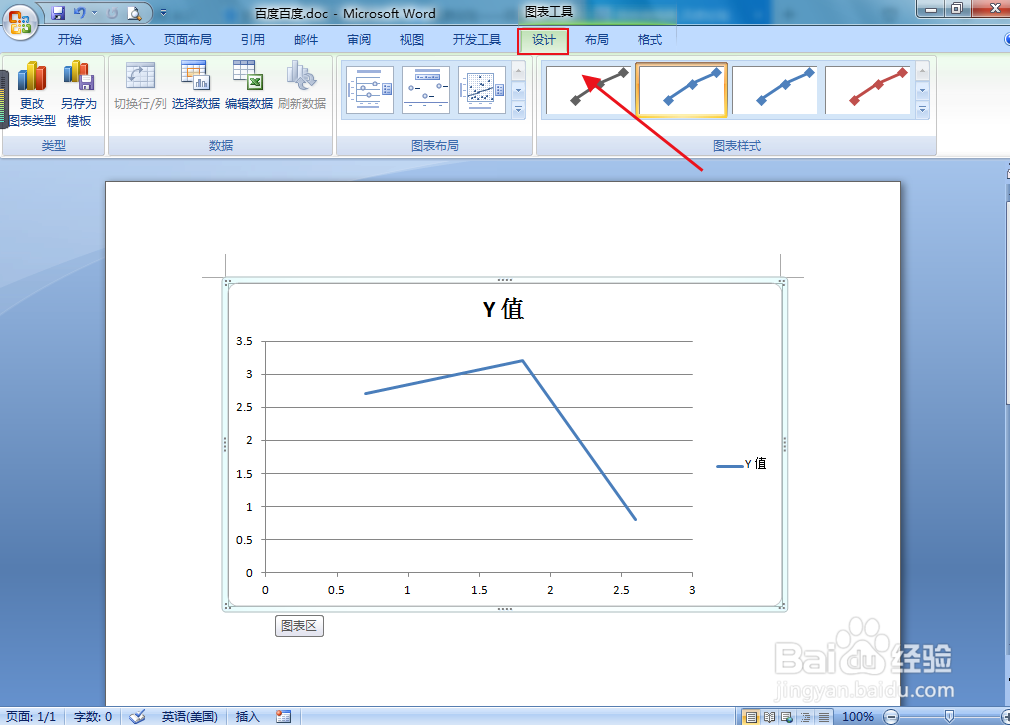Switch to Print Layout view button
The width and height of the screenshot is (1010, 725).
[x=751, y=717]
